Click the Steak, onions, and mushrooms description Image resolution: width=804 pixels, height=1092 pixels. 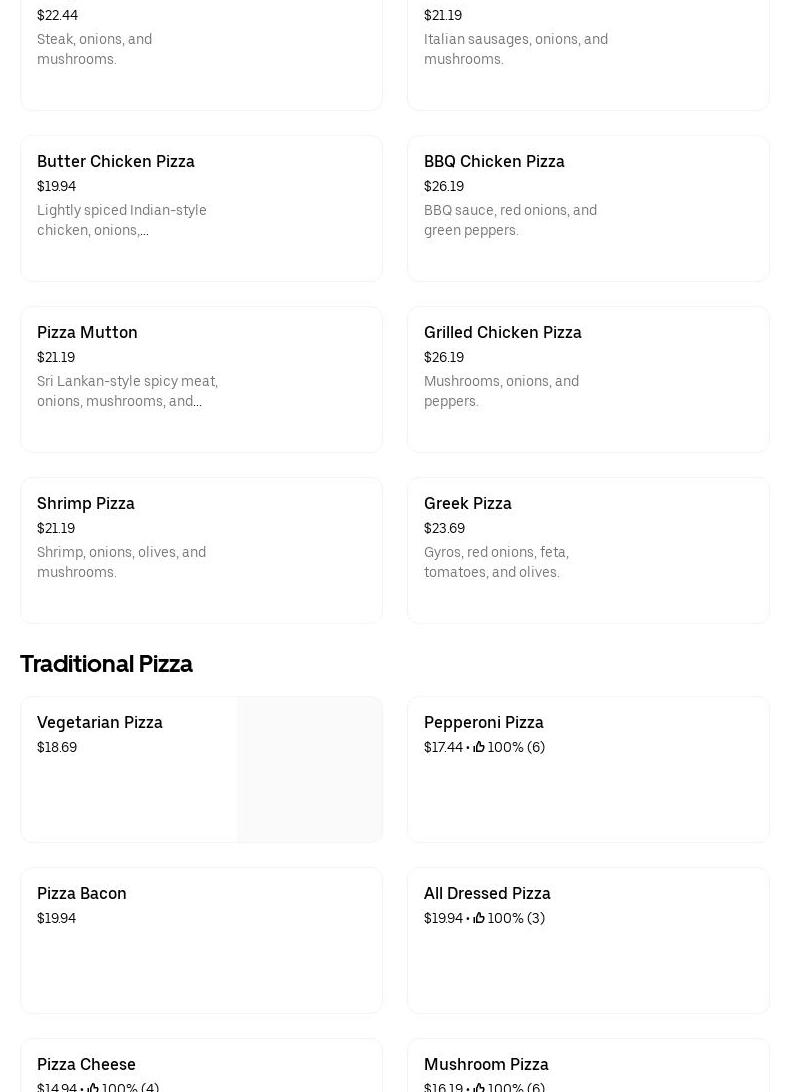click(x=94, y=49)
